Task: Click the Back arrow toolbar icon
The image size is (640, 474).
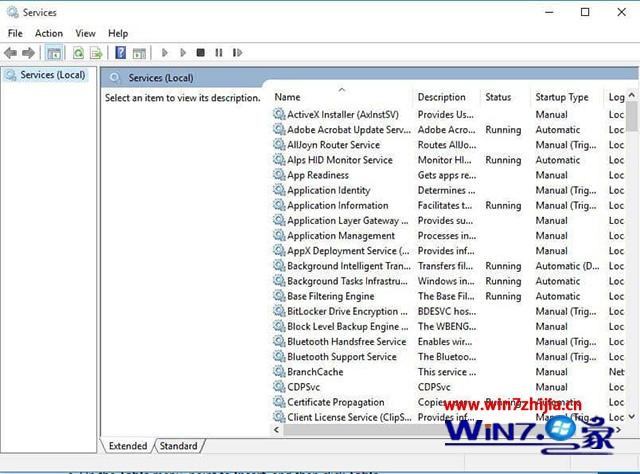Action: tap(11, 53)
